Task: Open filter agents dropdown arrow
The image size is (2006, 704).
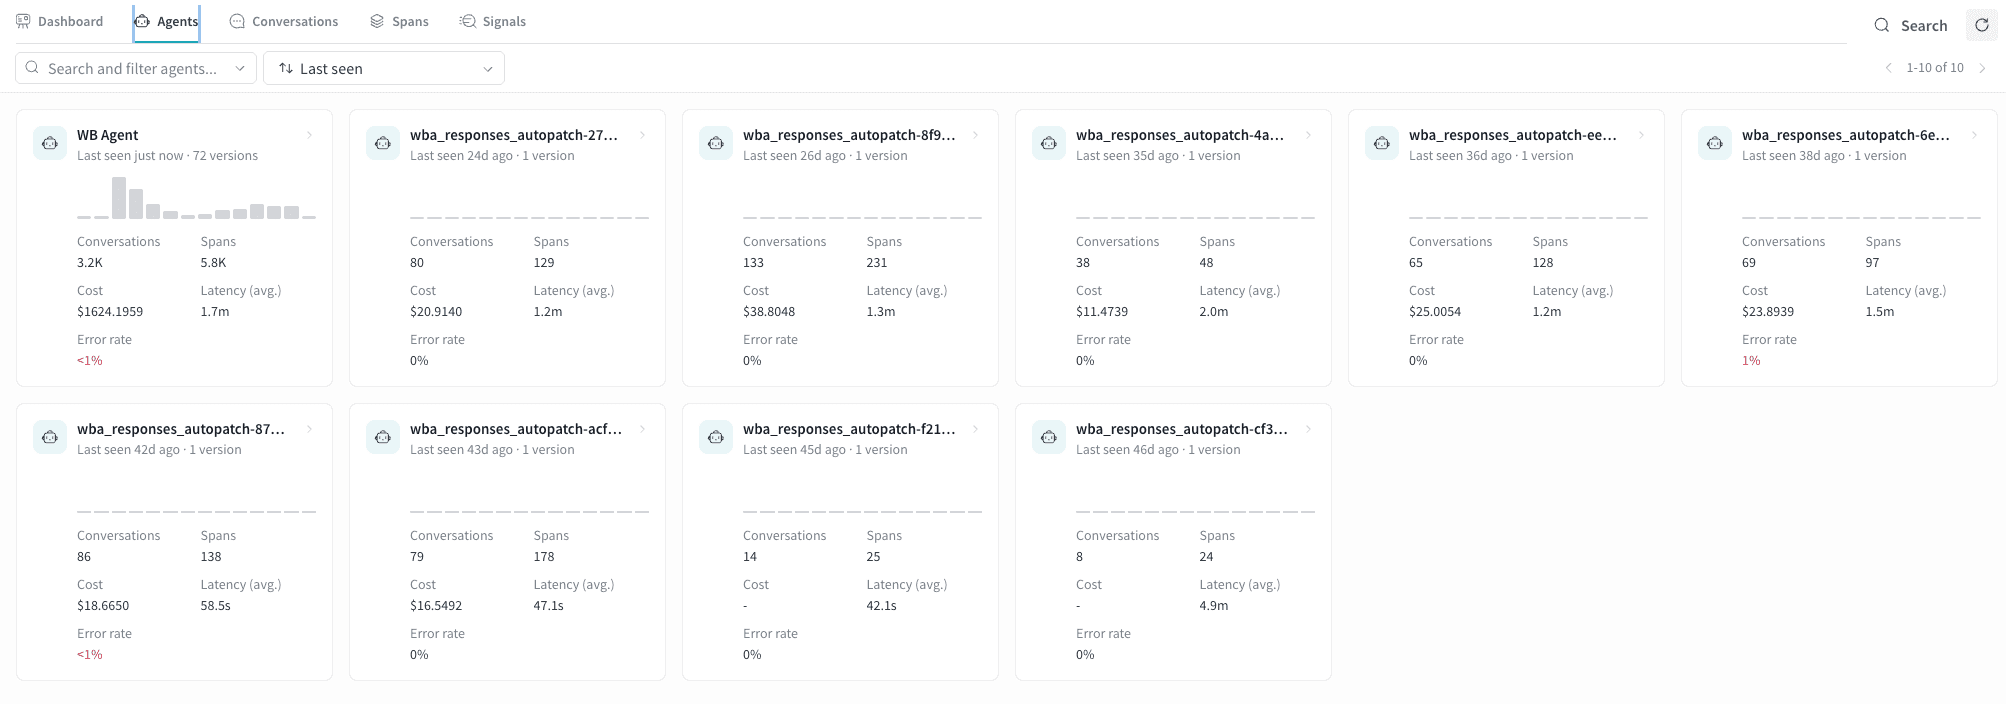Action: click(240, 69)
